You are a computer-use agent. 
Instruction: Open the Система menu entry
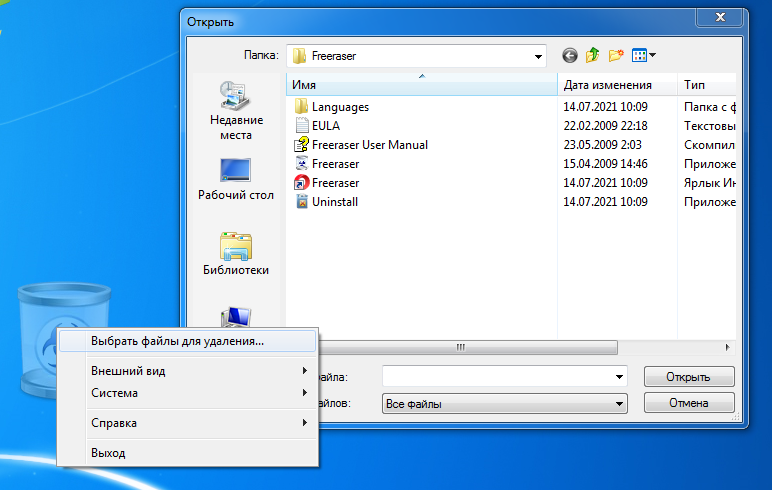click(x=187, y=393)
